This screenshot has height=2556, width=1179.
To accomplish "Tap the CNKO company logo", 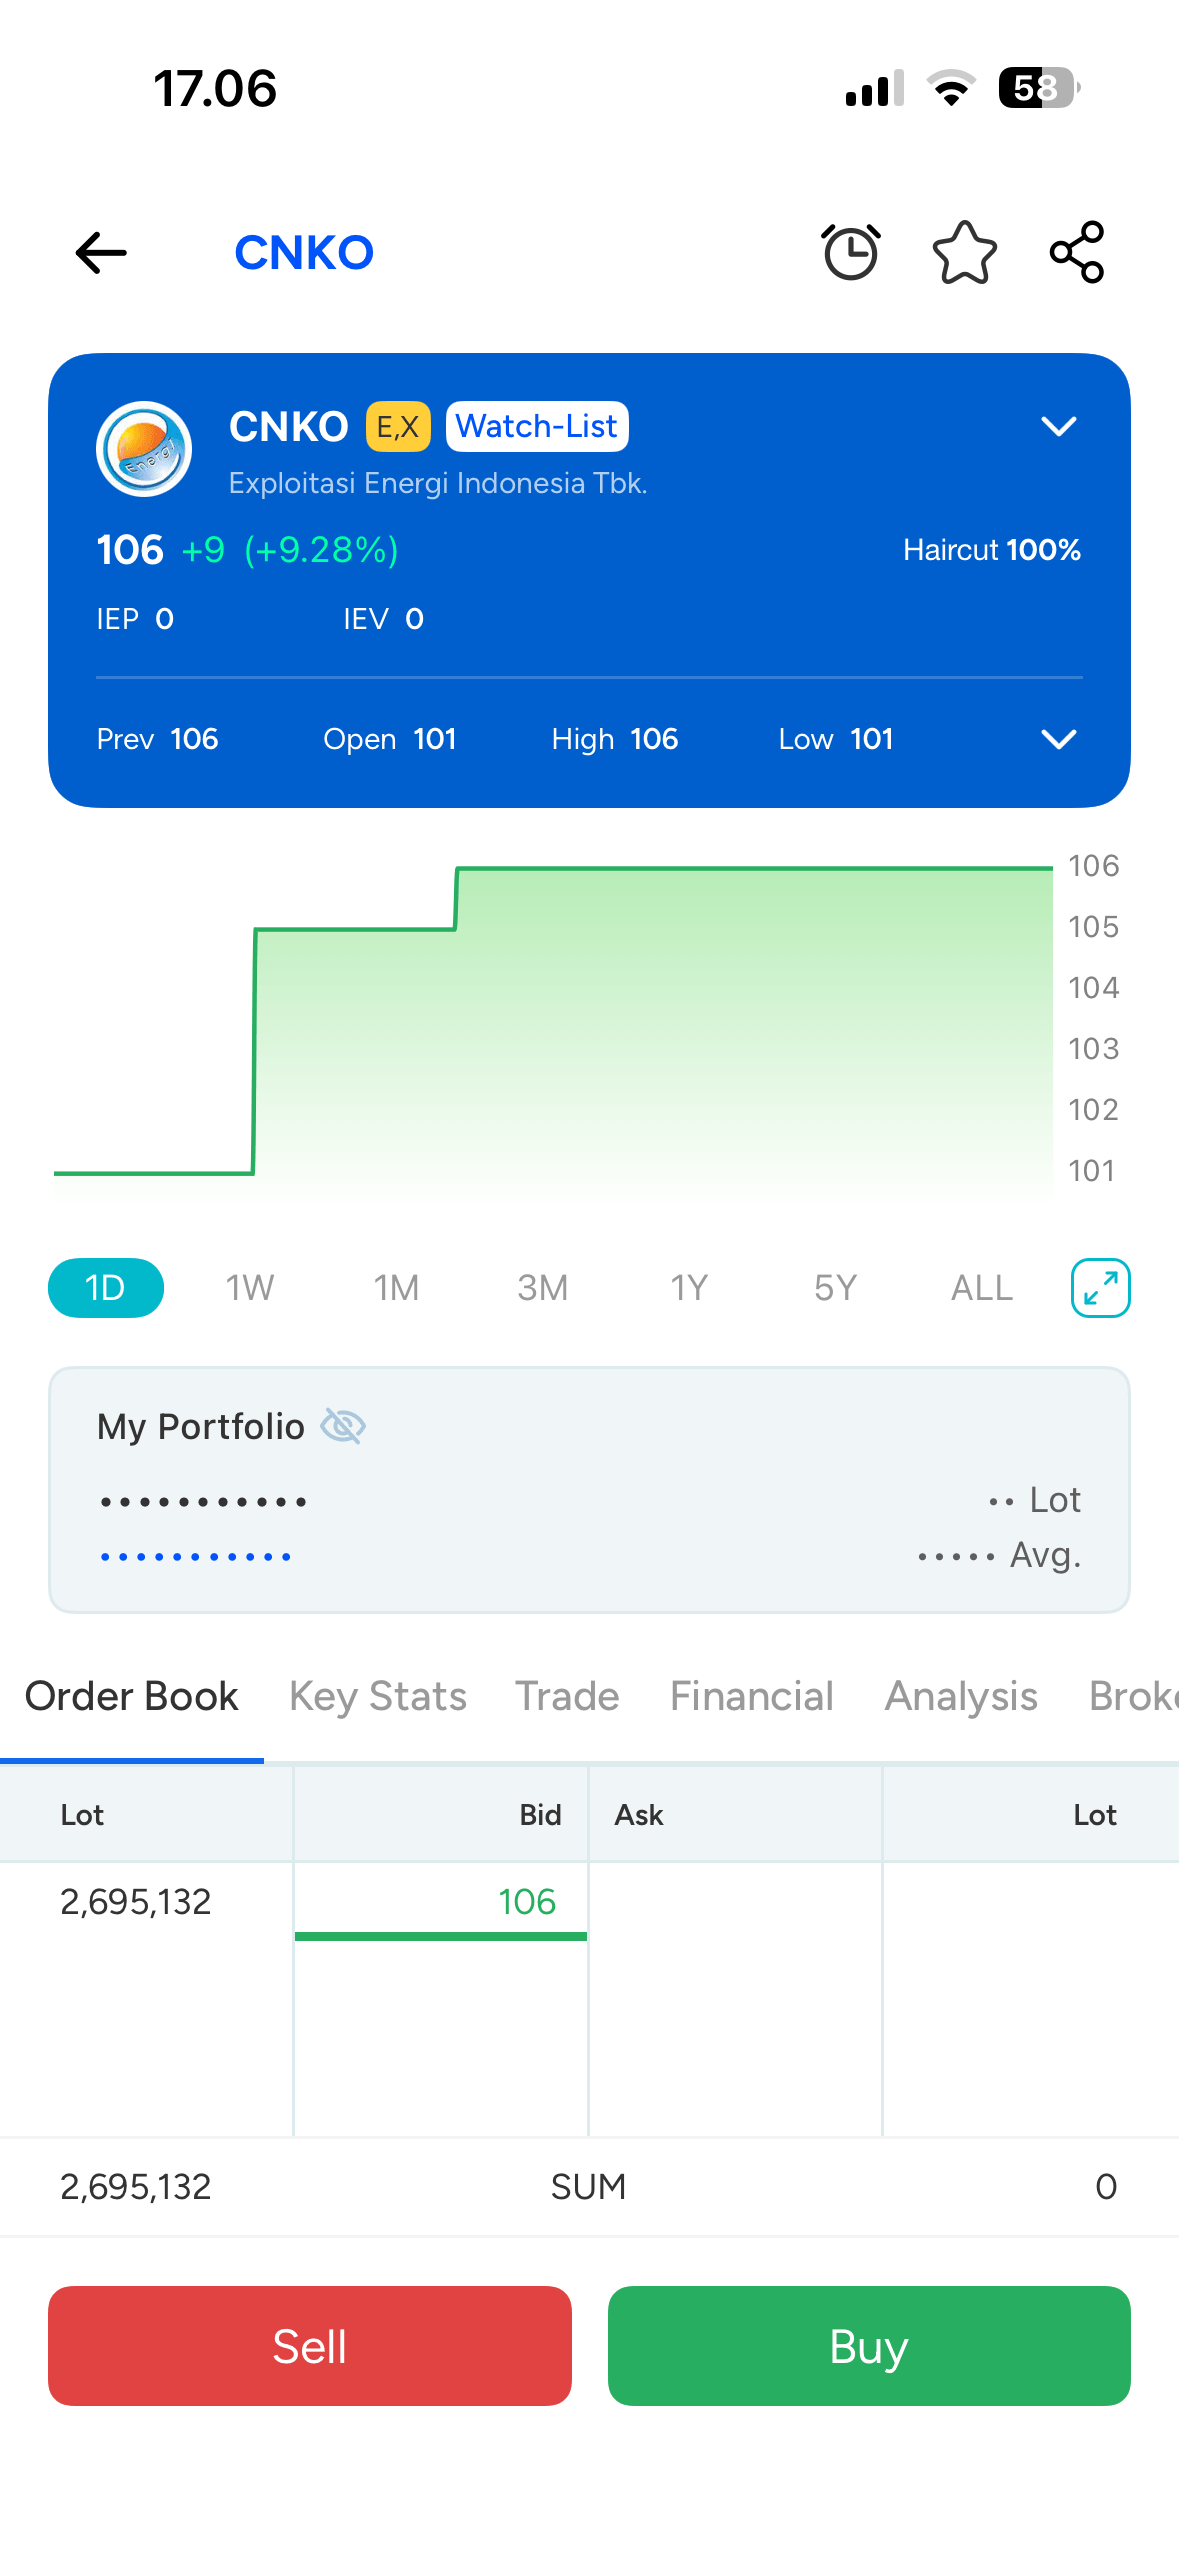I will pos(144,449).
